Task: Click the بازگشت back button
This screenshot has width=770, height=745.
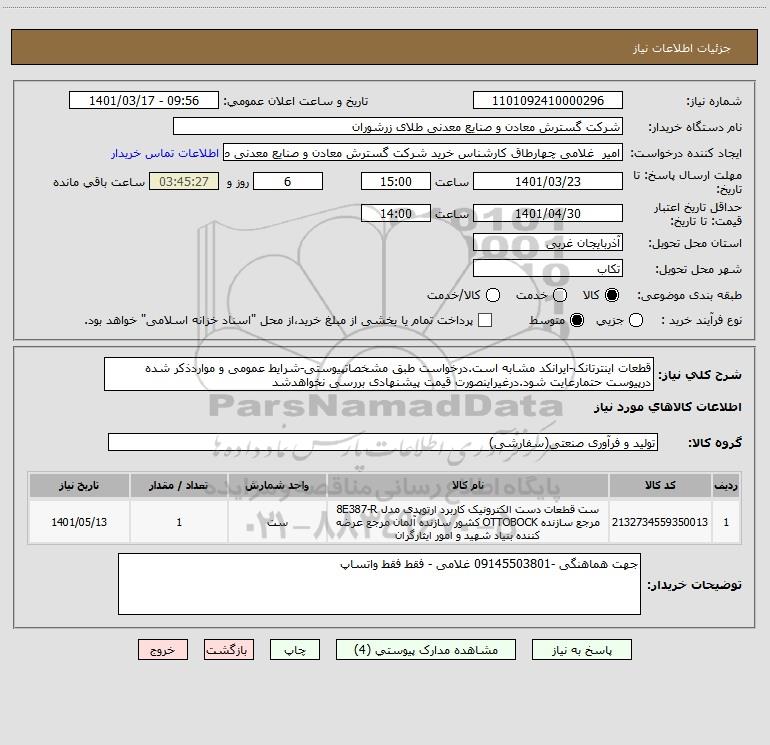Action: click(x=229, y=650)
